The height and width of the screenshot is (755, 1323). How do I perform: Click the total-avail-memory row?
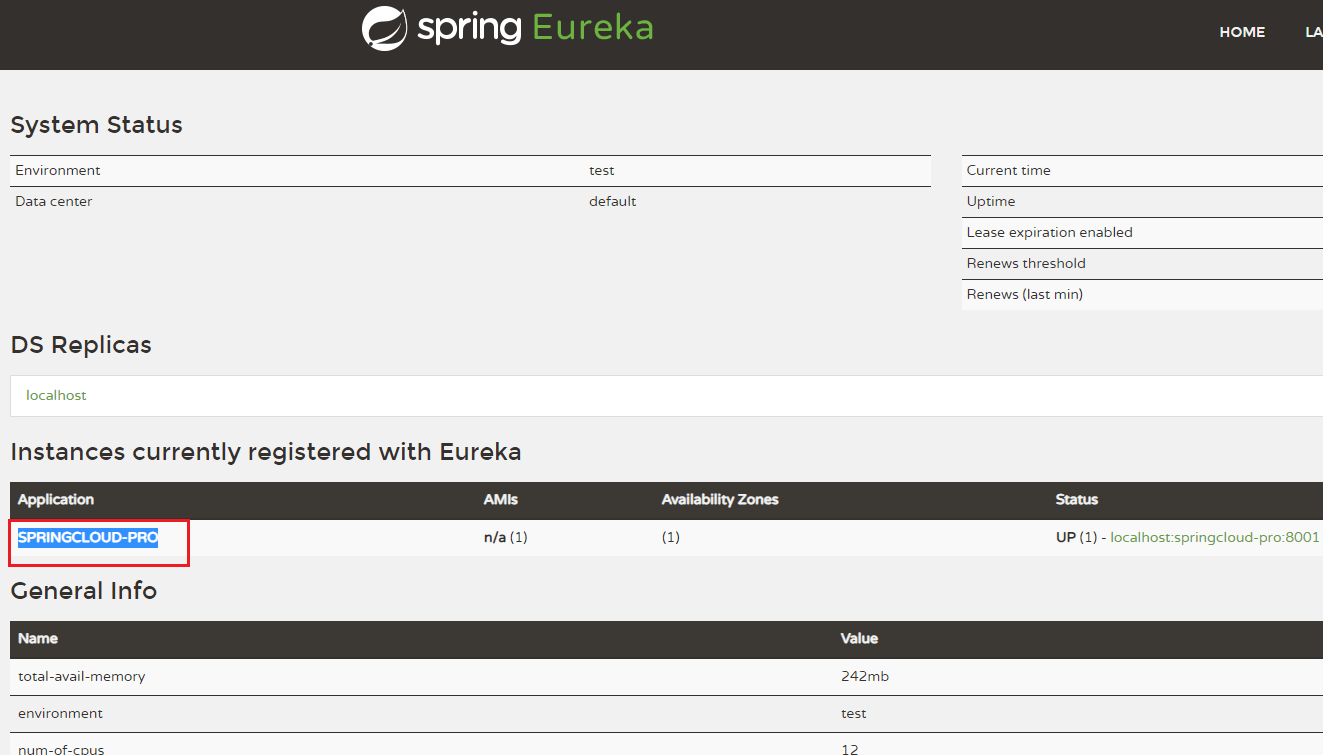(666, 677)
